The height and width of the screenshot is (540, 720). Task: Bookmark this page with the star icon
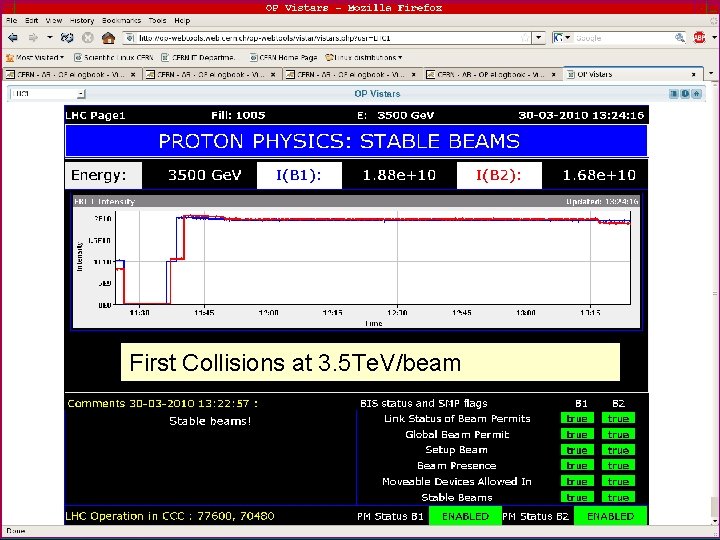tap(525, 38)
